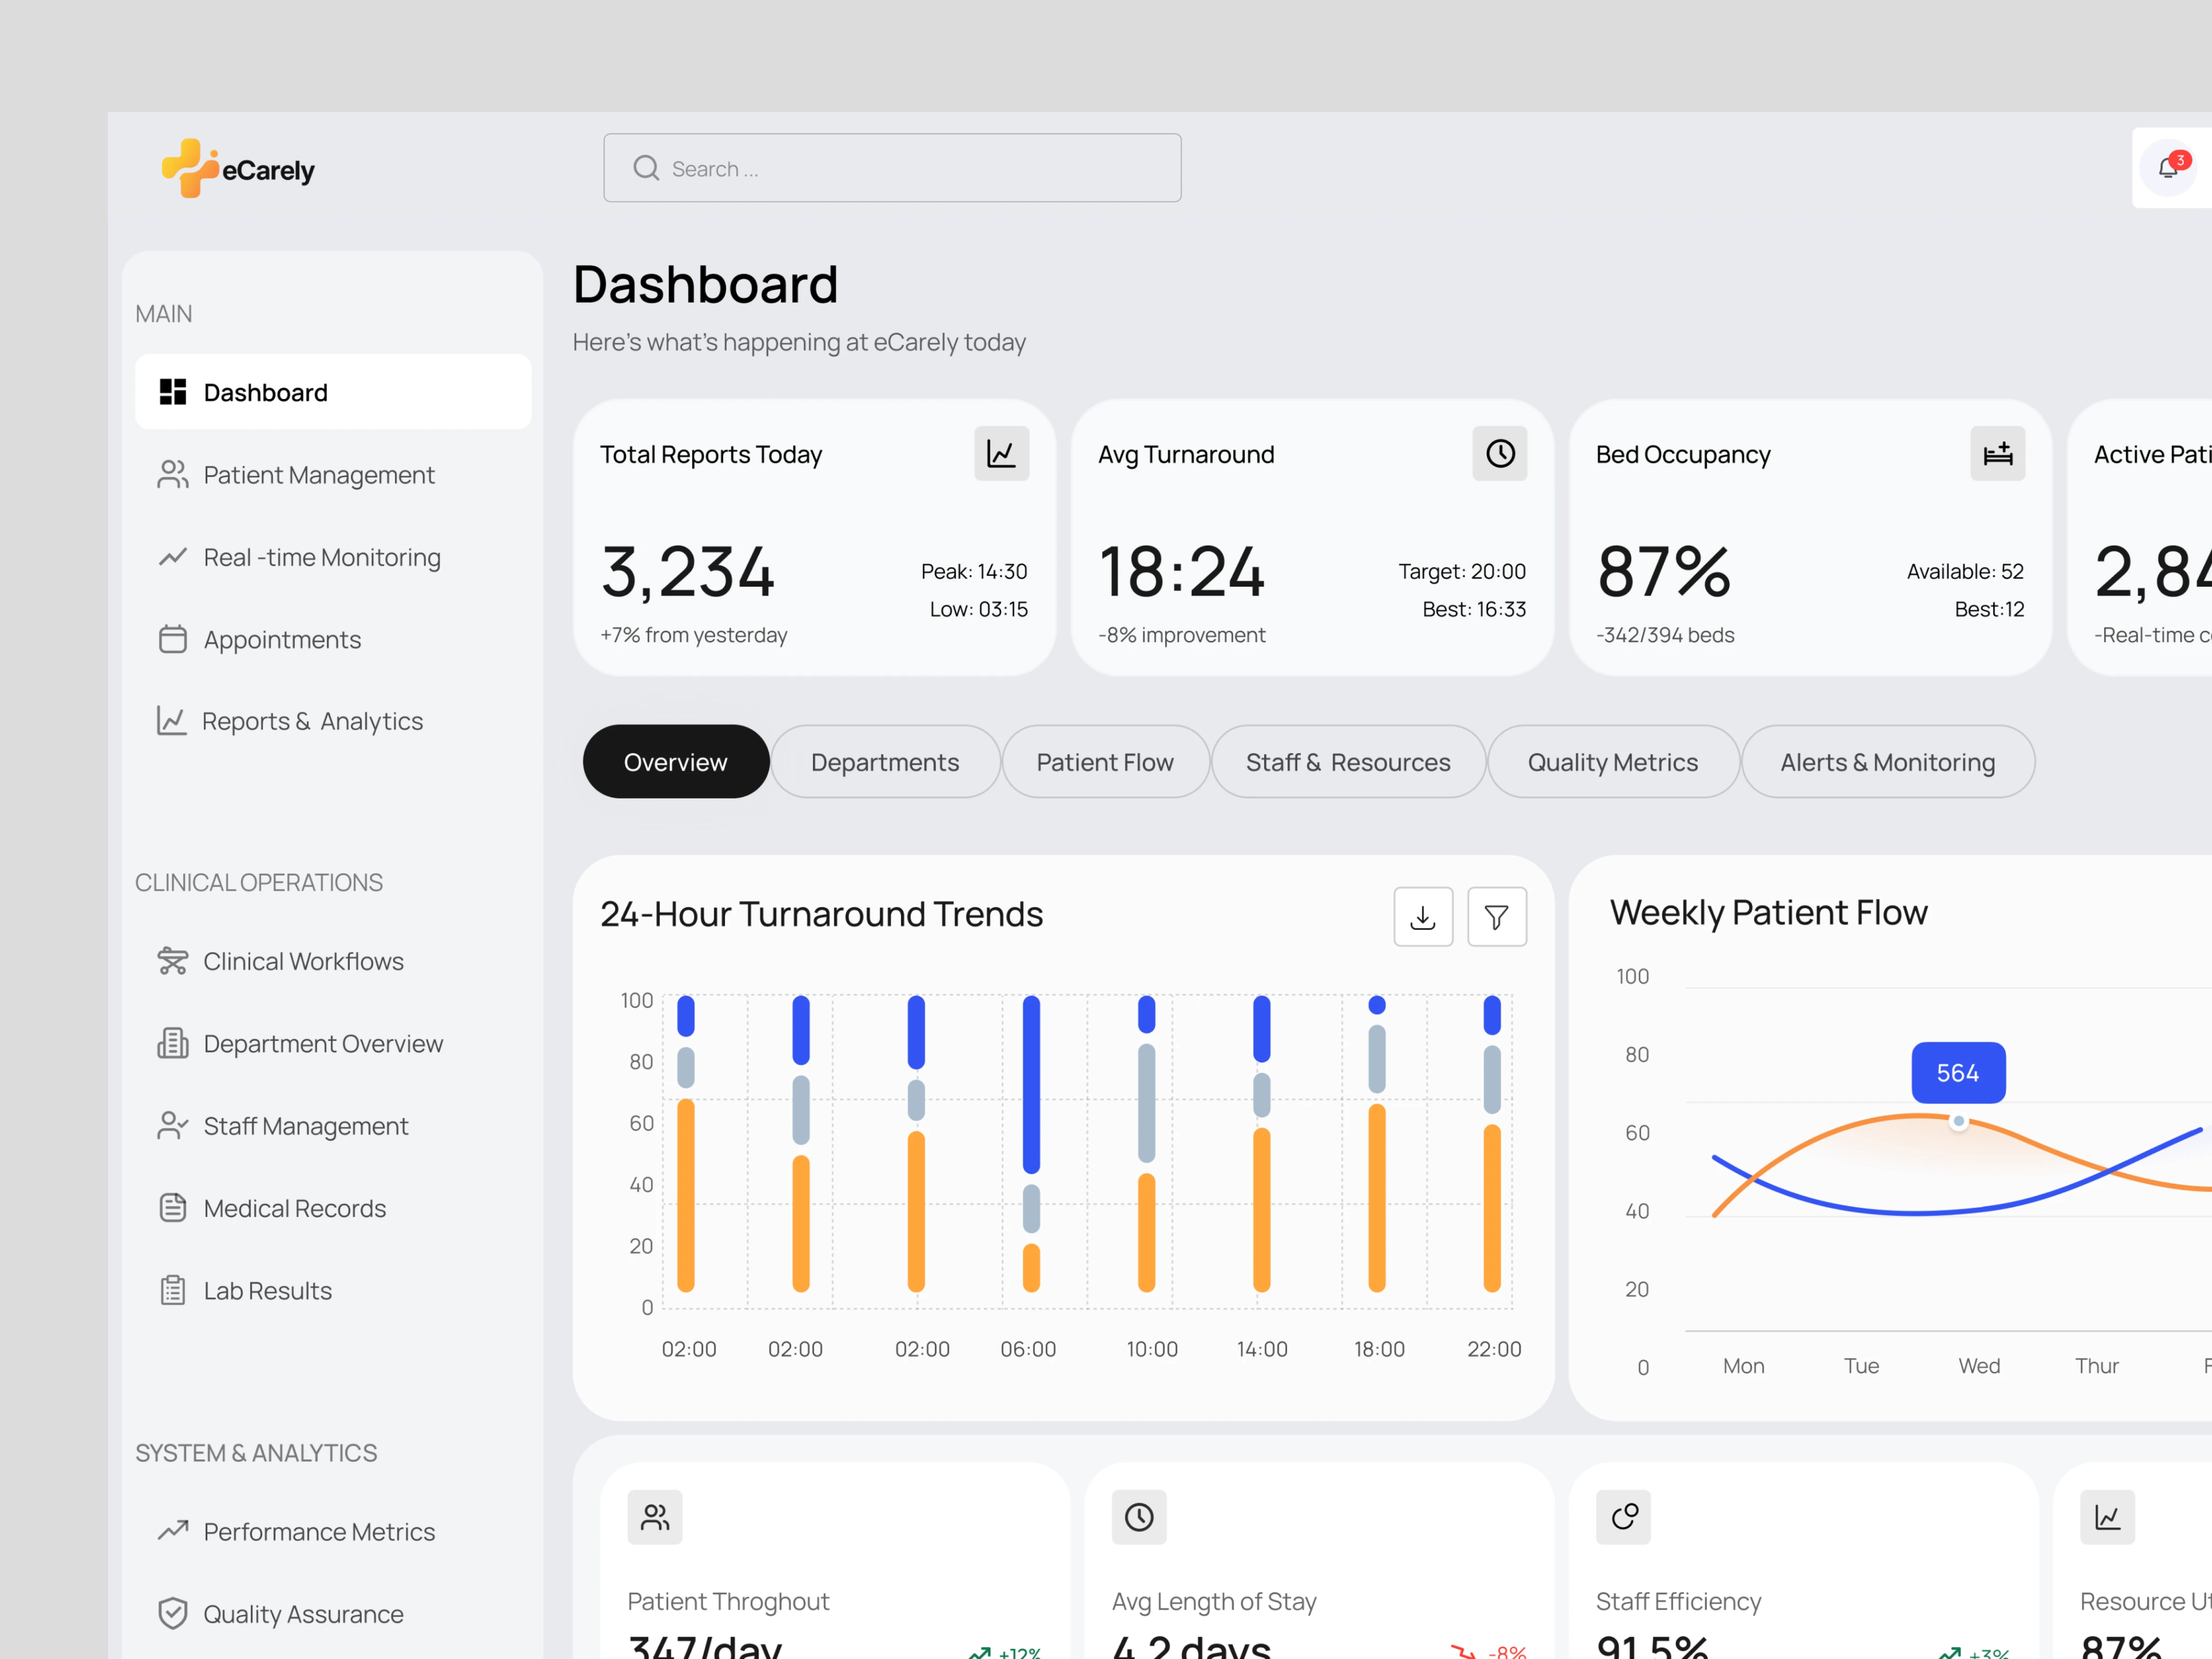Navigate to Staff Management
Viewport: 2212px width, 1659px height.
[x=305, y=1126]
